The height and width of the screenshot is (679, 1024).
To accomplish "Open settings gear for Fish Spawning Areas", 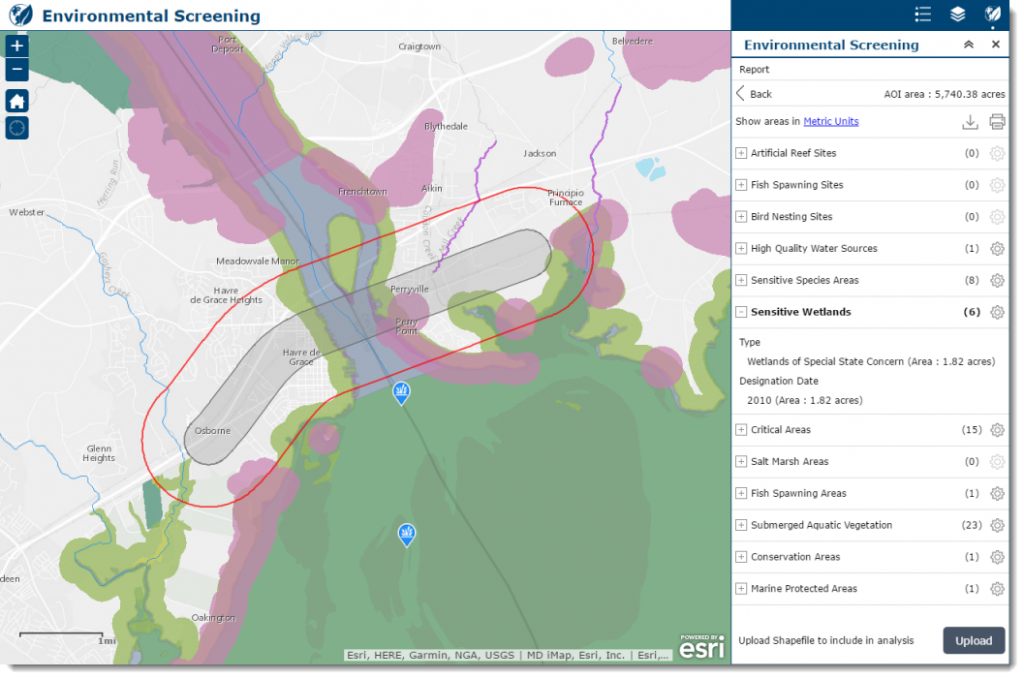I will [997, 494].
